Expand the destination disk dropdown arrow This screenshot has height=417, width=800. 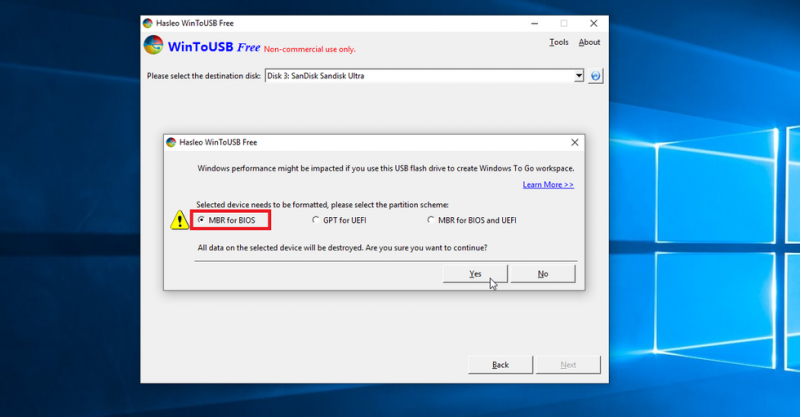[579, 76]
